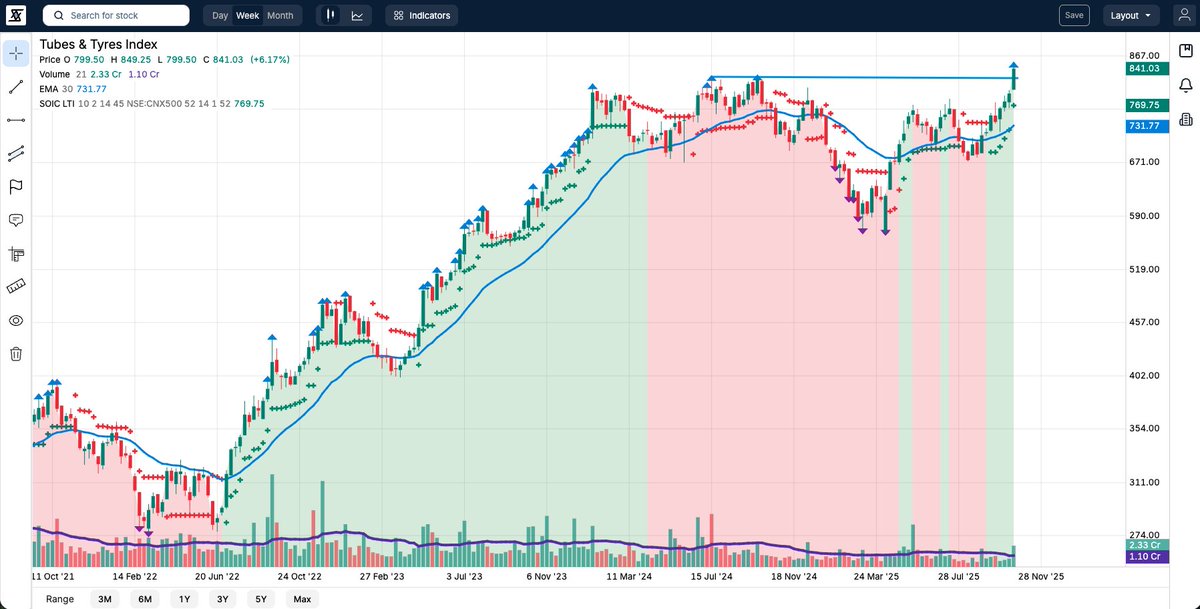Select the Day timeframe
The height and width of the screenshot is (609, 1200).
(x=220, y=15)
